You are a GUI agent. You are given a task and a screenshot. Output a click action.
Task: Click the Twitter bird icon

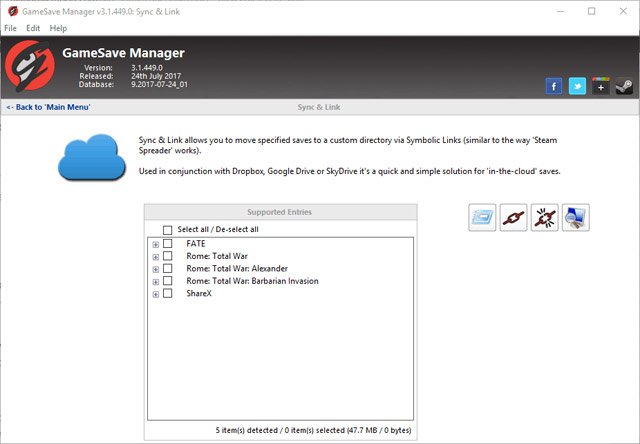coord(577,86)
